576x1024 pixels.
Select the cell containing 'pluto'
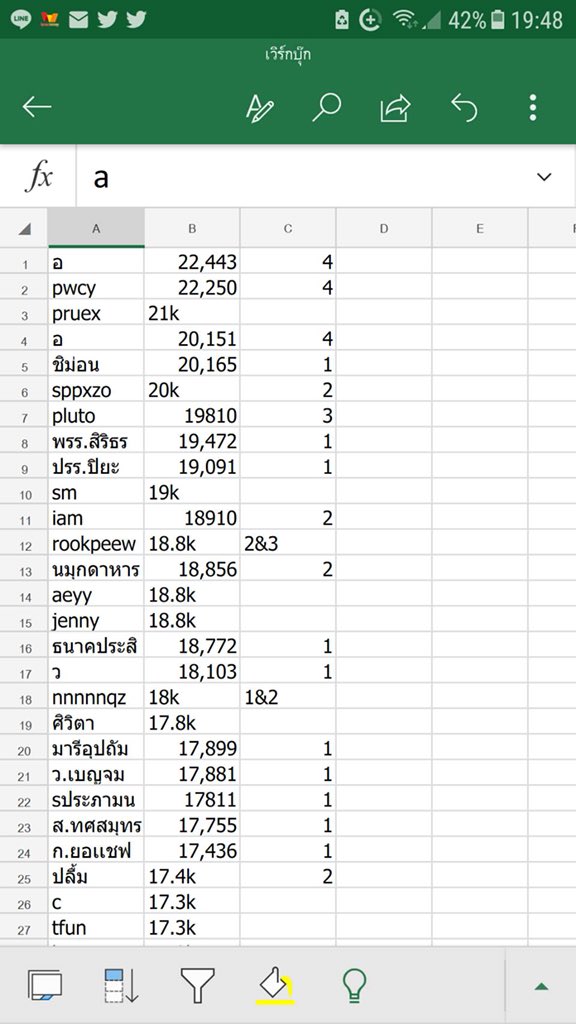click(96, 416)
